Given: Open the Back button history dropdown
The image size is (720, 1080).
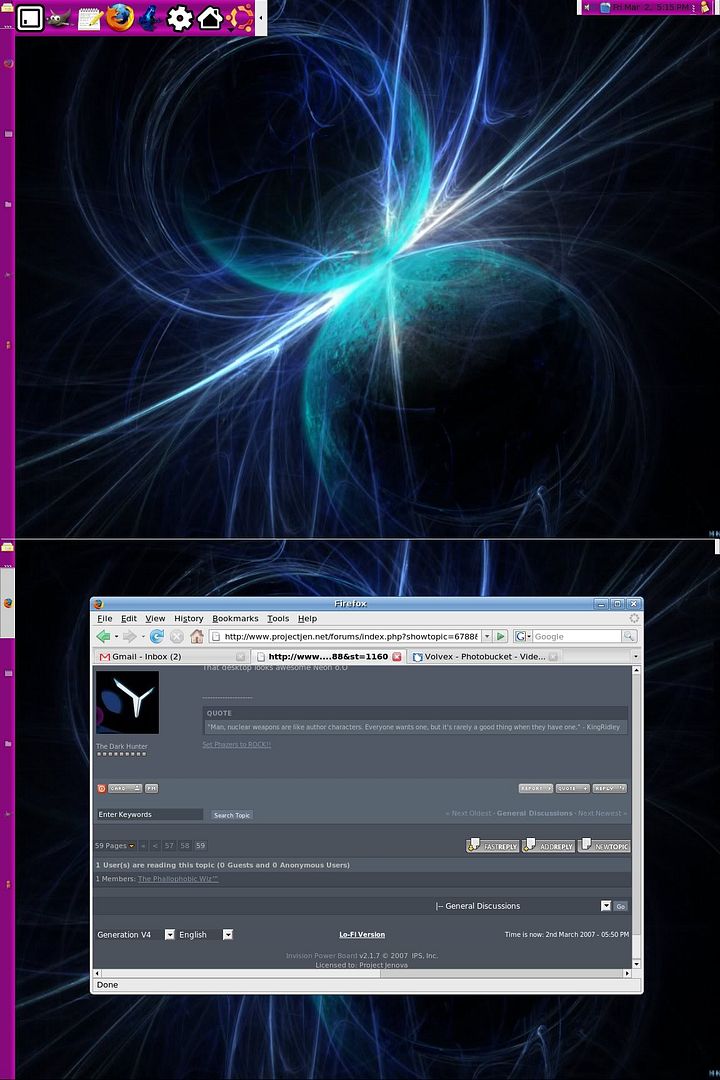Looking at the screenshot, I should click(x=116, y=636).
